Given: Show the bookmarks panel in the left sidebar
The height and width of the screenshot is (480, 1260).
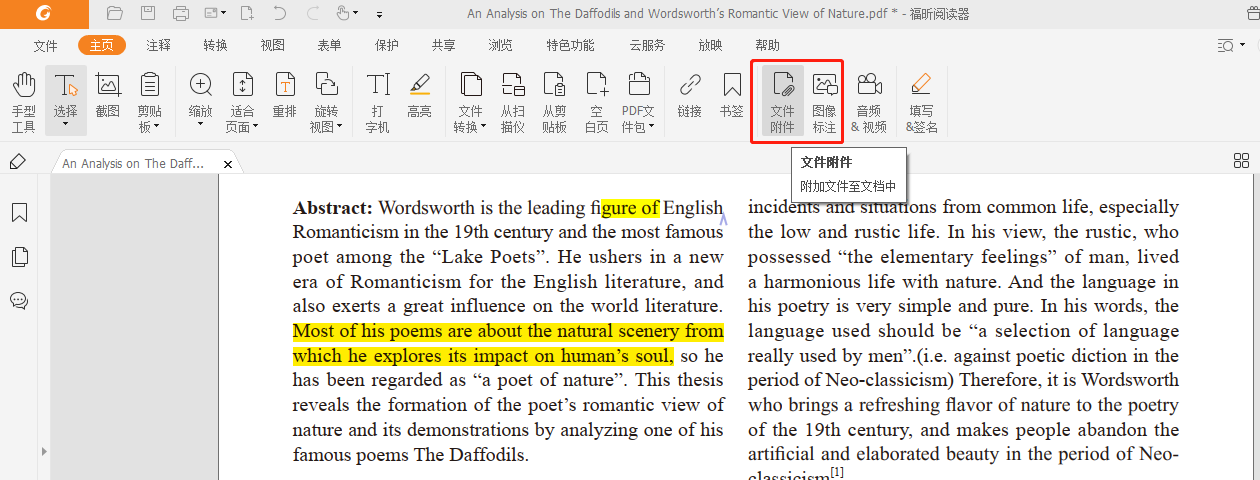Looking at the screenshot, I should tap(19, 213).
